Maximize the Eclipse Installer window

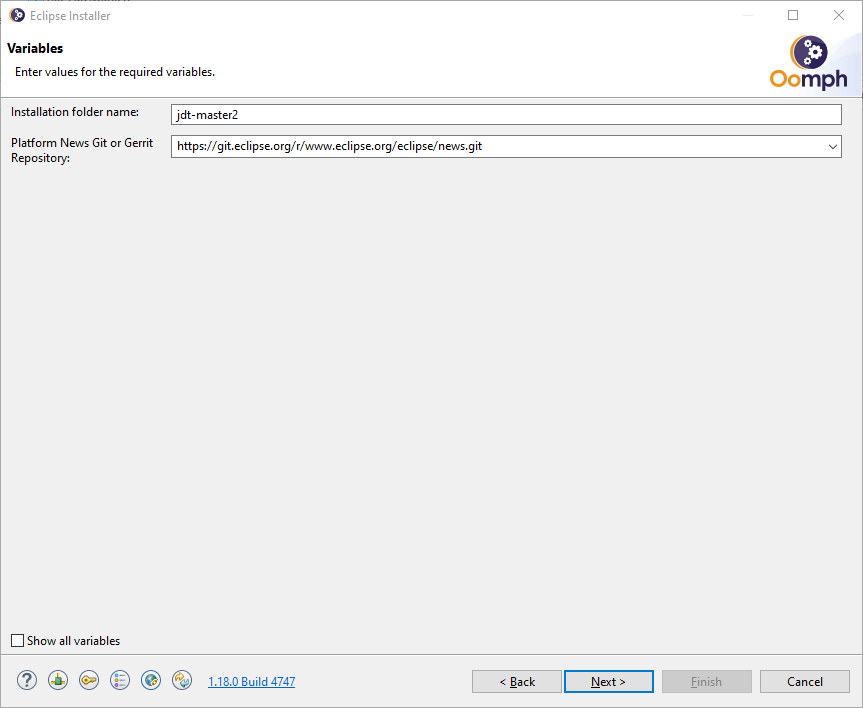[793, 15]
